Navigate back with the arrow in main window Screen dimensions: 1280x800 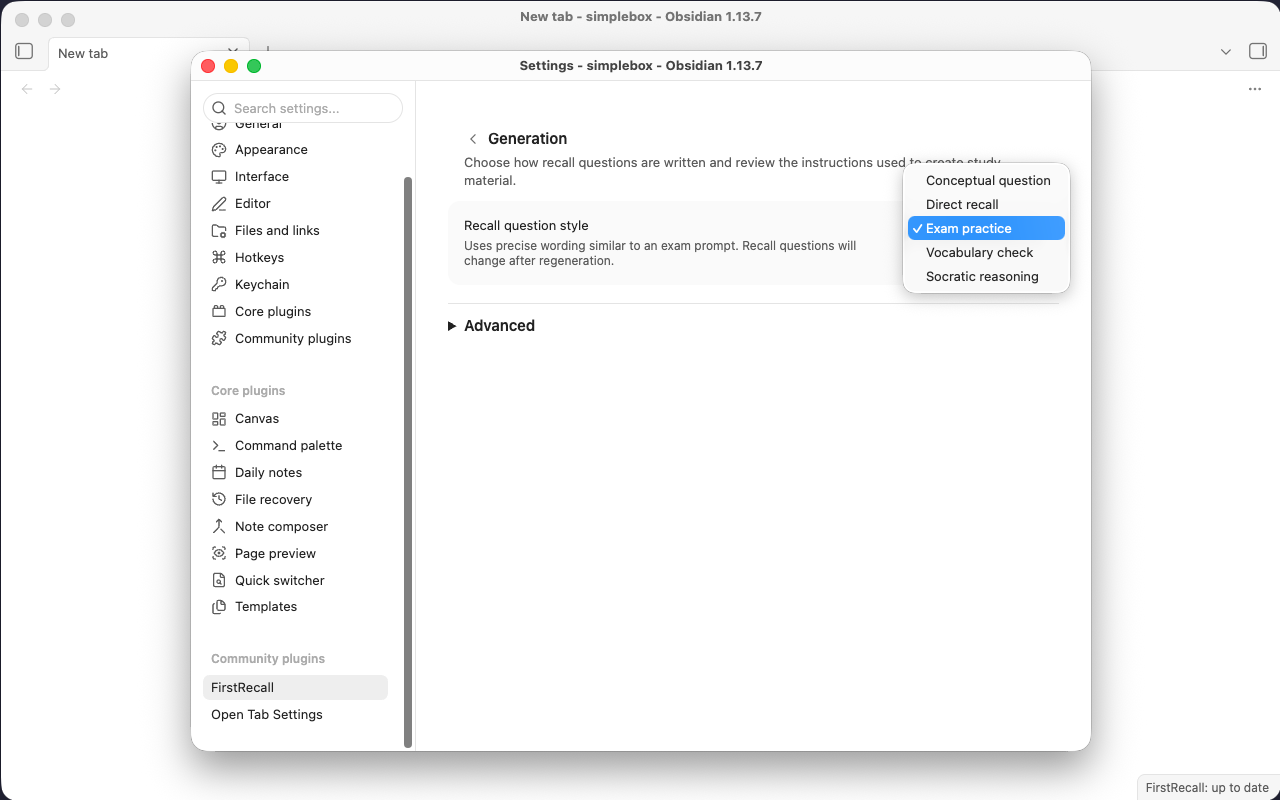pos(27,89)
